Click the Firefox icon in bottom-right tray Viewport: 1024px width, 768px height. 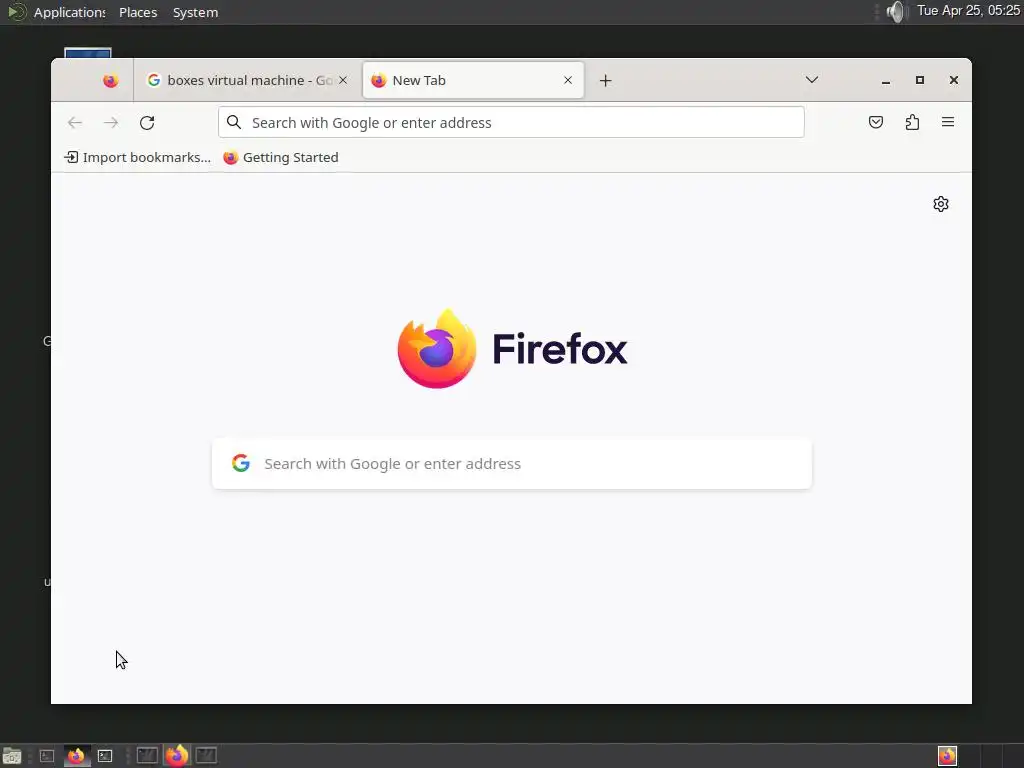(x=947, y=756)
